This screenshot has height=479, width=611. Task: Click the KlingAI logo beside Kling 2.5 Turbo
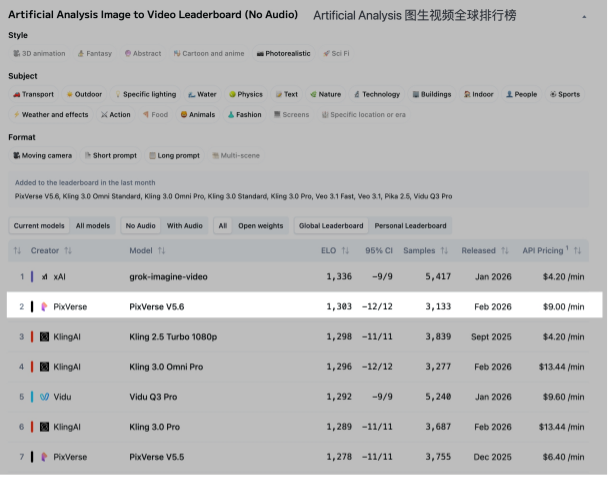click(x=44, y=337)
